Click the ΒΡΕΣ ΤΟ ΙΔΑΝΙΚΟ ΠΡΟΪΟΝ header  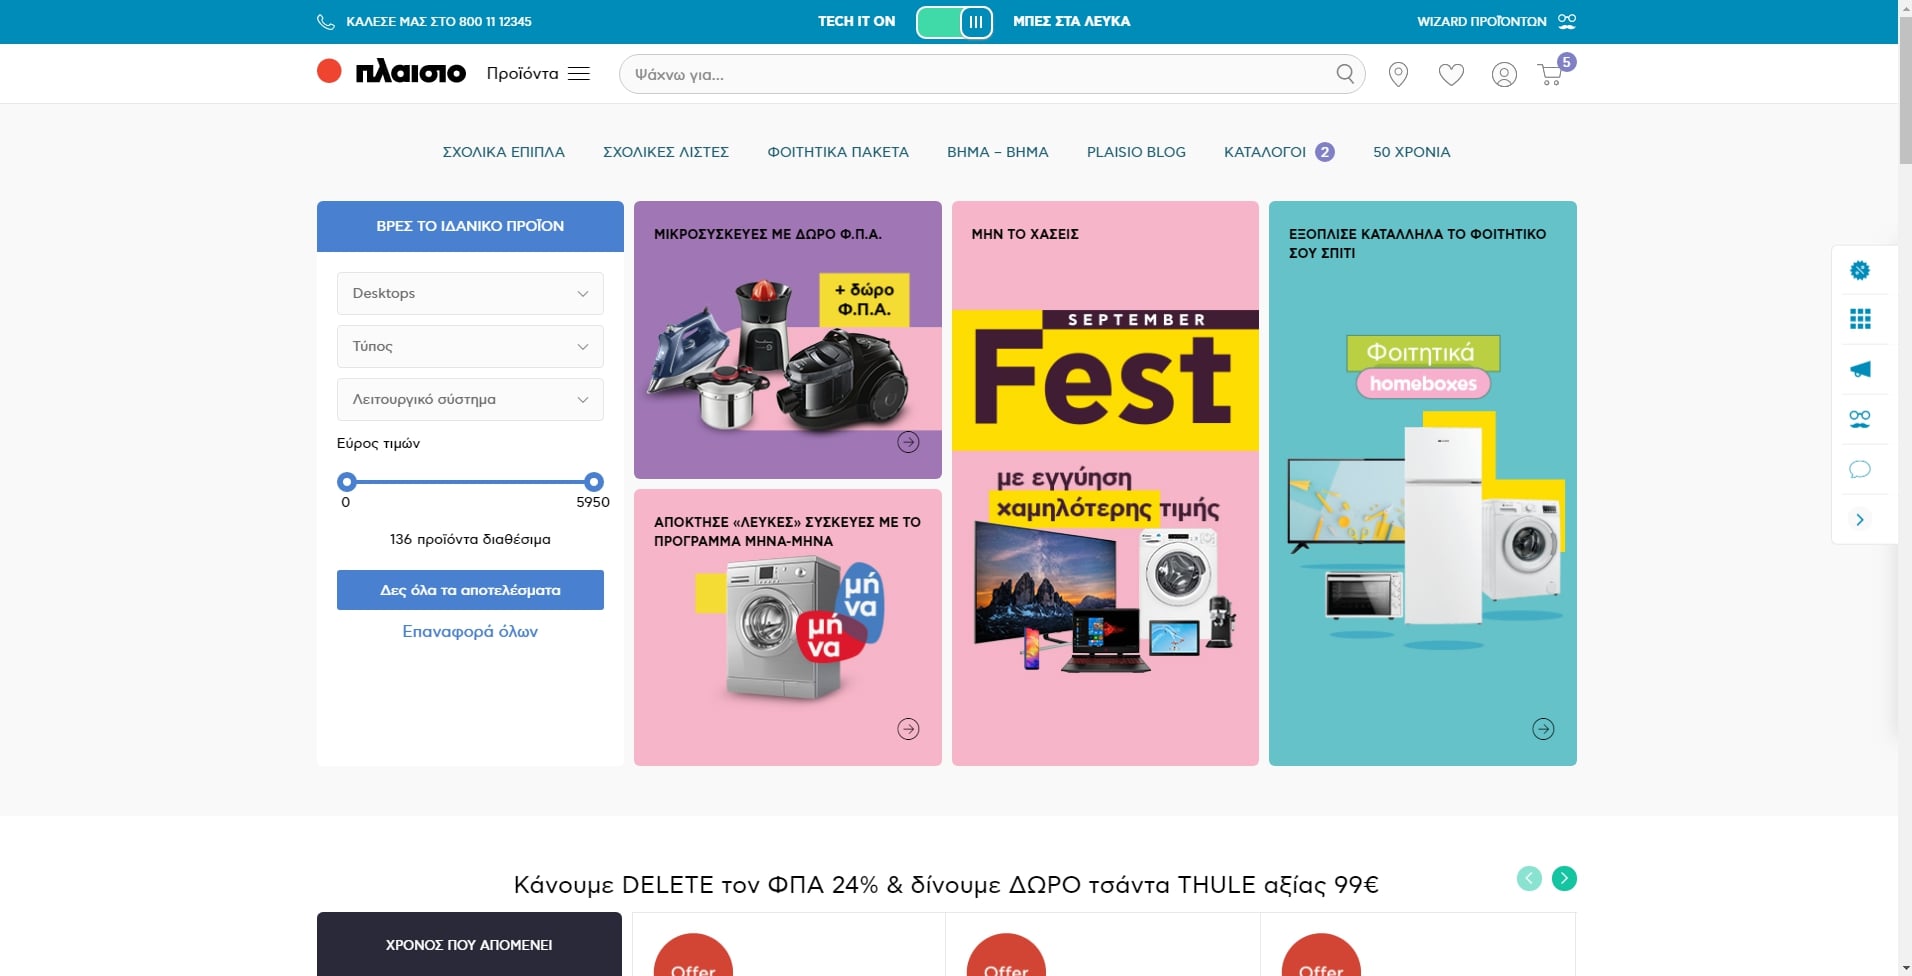470,226
